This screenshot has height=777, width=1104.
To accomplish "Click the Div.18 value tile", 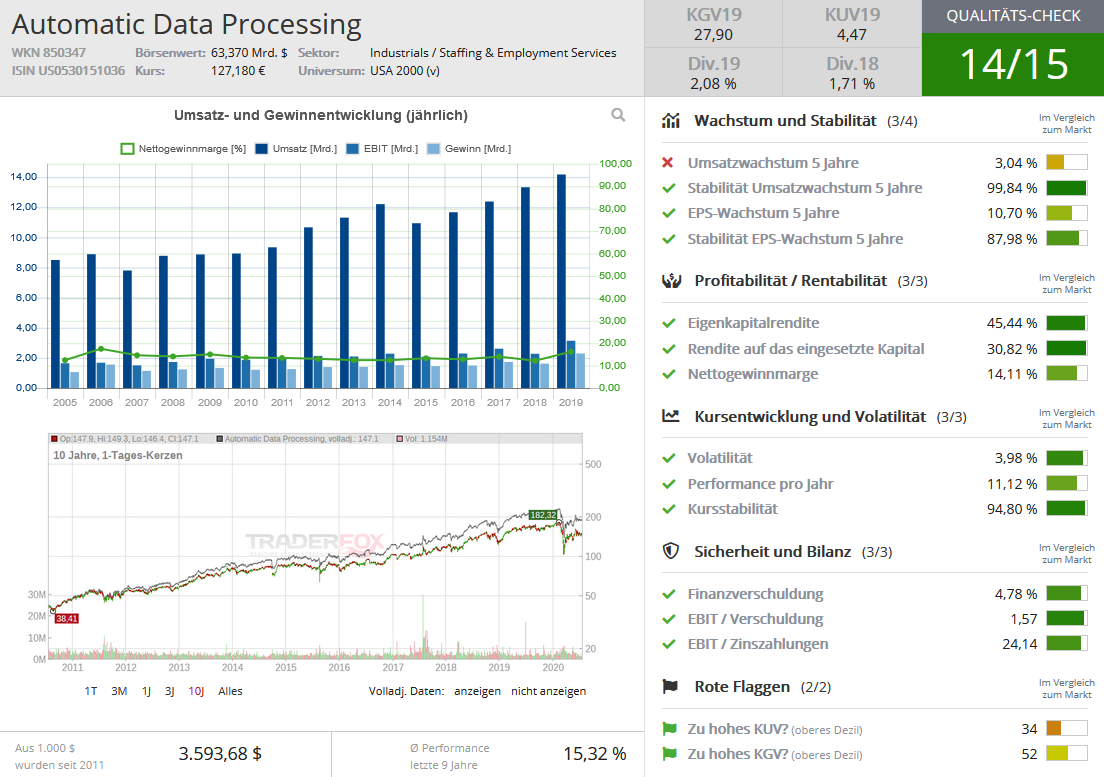I will tap(852, 73).
